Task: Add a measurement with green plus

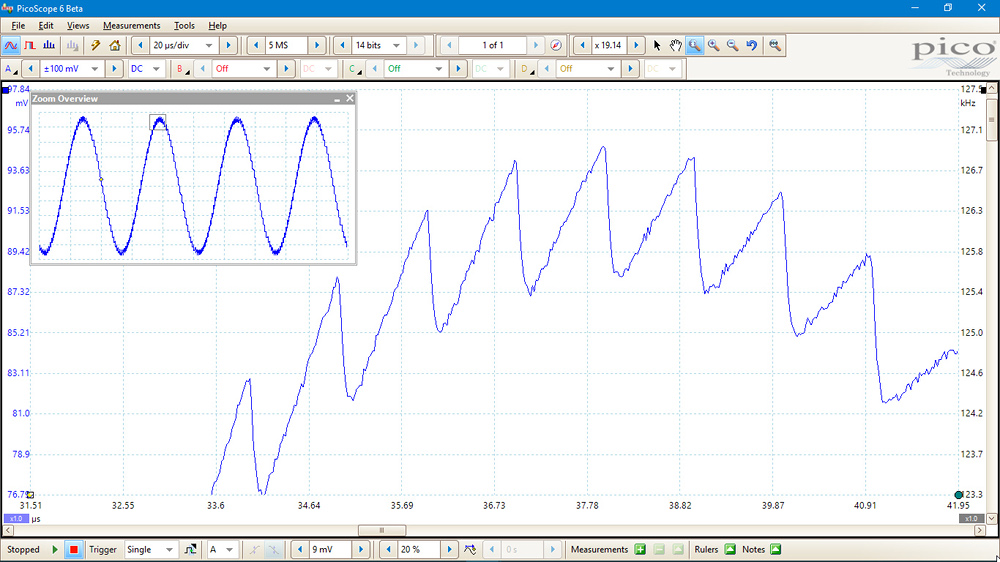Action: 640,549
